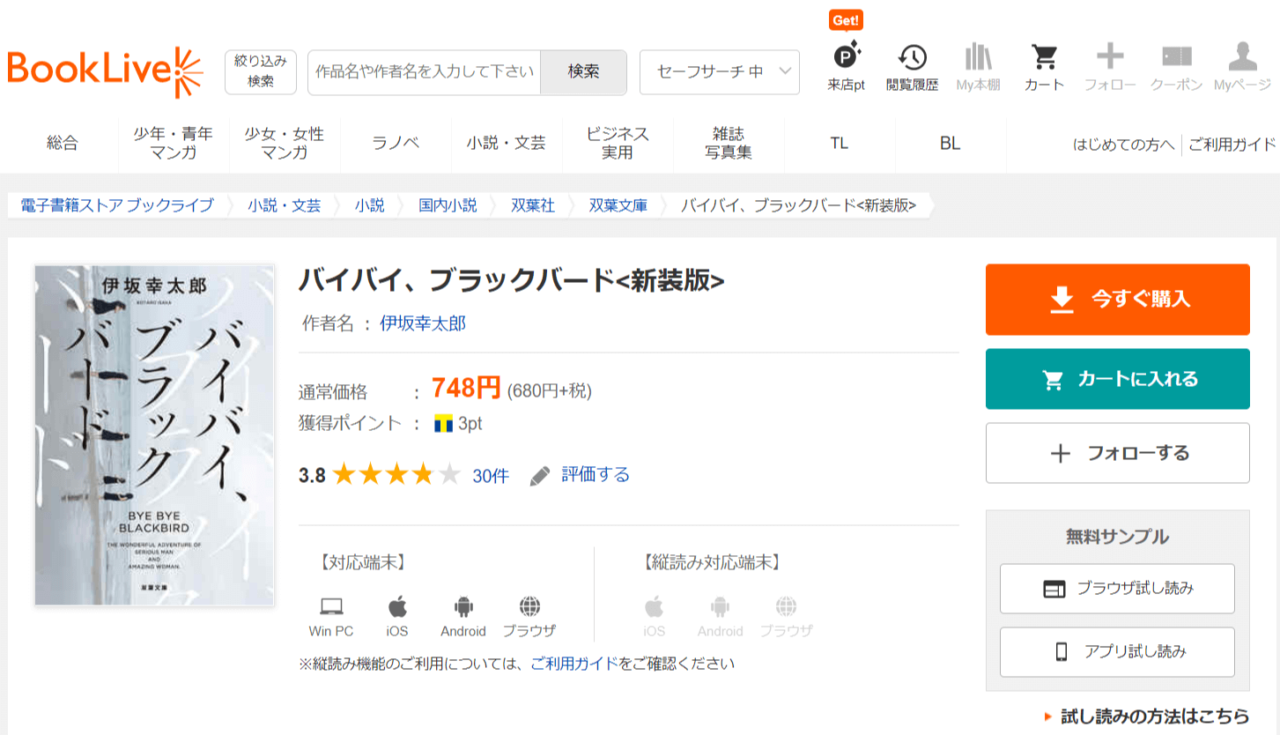1280x735 pixels.
Task: Click the orange Get! badge
Action: point(846,20)
